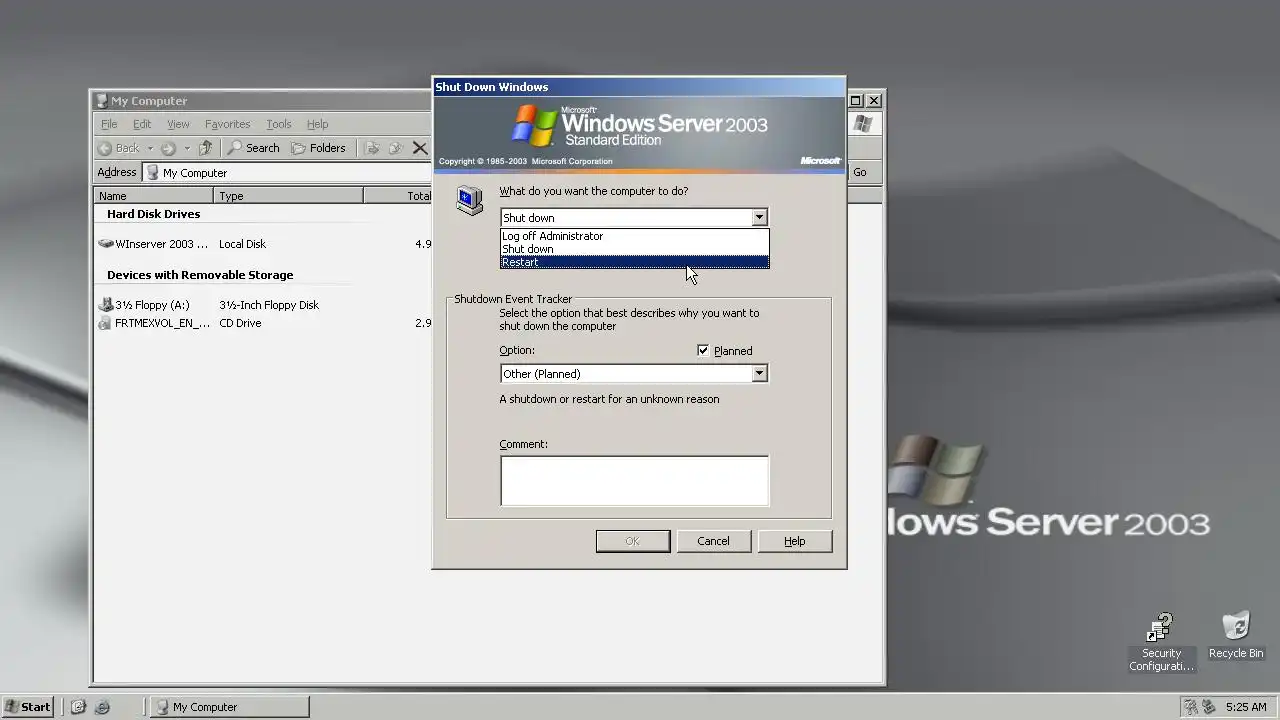Image resolution: width=1280 pixels, height=720 pixels.
Task: Launch Internet Explorer from quick launch
Action: [x=102, y=707]
